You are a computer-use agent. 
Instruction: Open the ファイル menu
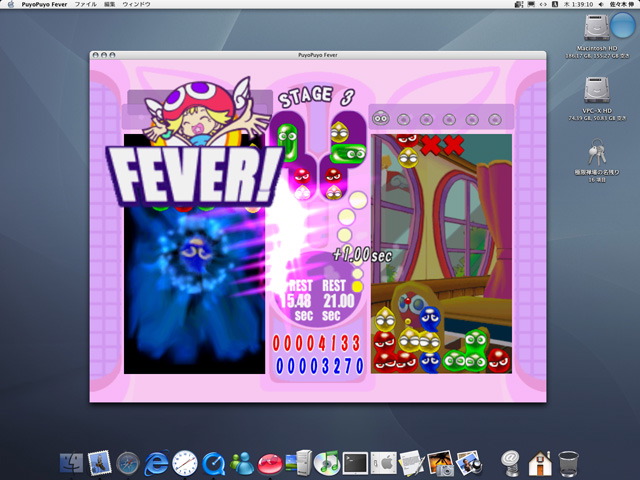pos(85,4)
